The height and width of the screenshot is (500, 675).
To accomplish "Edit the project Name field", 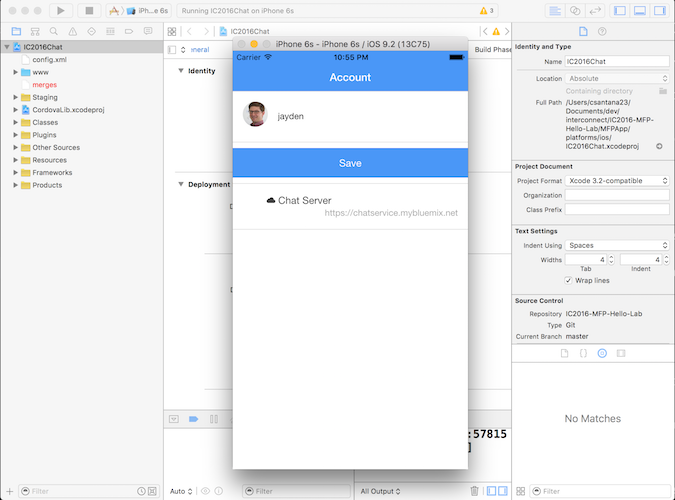I will (x=617, y=62).
